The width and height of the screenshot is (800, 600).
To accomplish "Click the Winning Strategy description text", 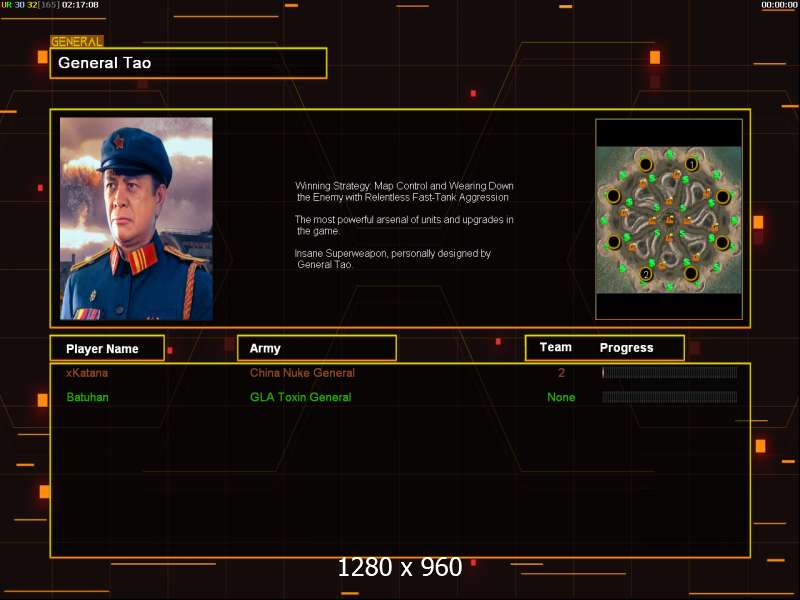I will click(x=404, y=191).
